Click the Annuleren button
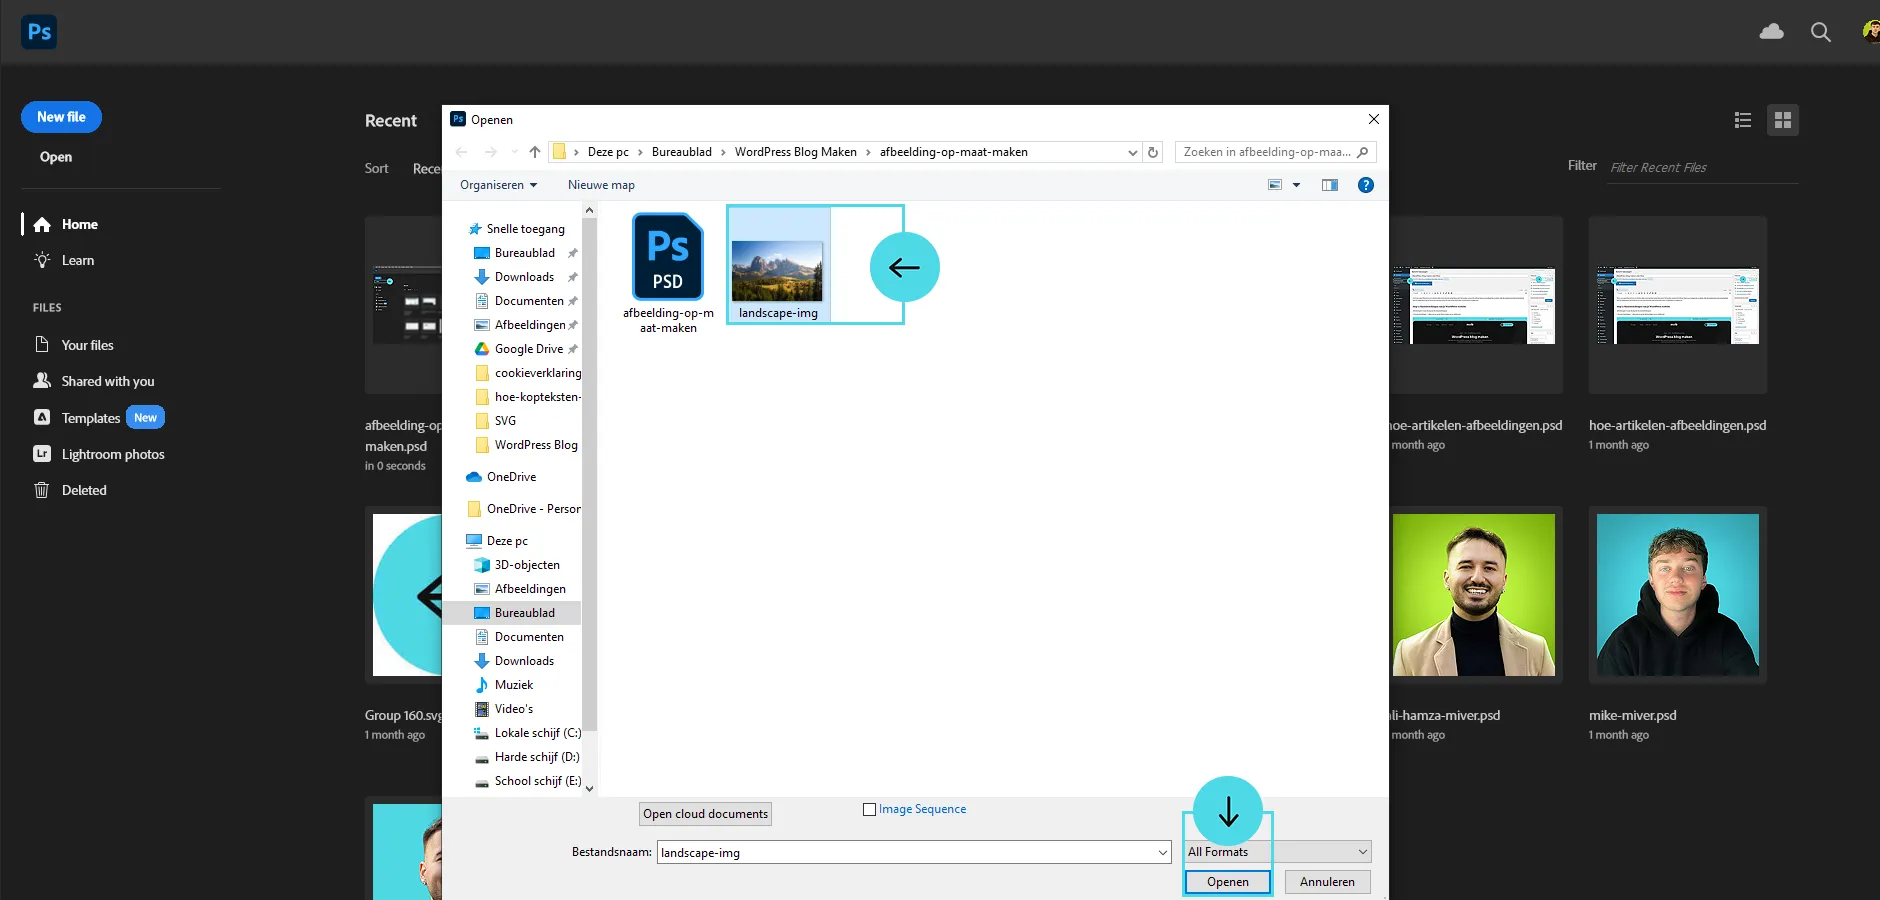The image size is (1880, 900). click(x=1327, y=882)
